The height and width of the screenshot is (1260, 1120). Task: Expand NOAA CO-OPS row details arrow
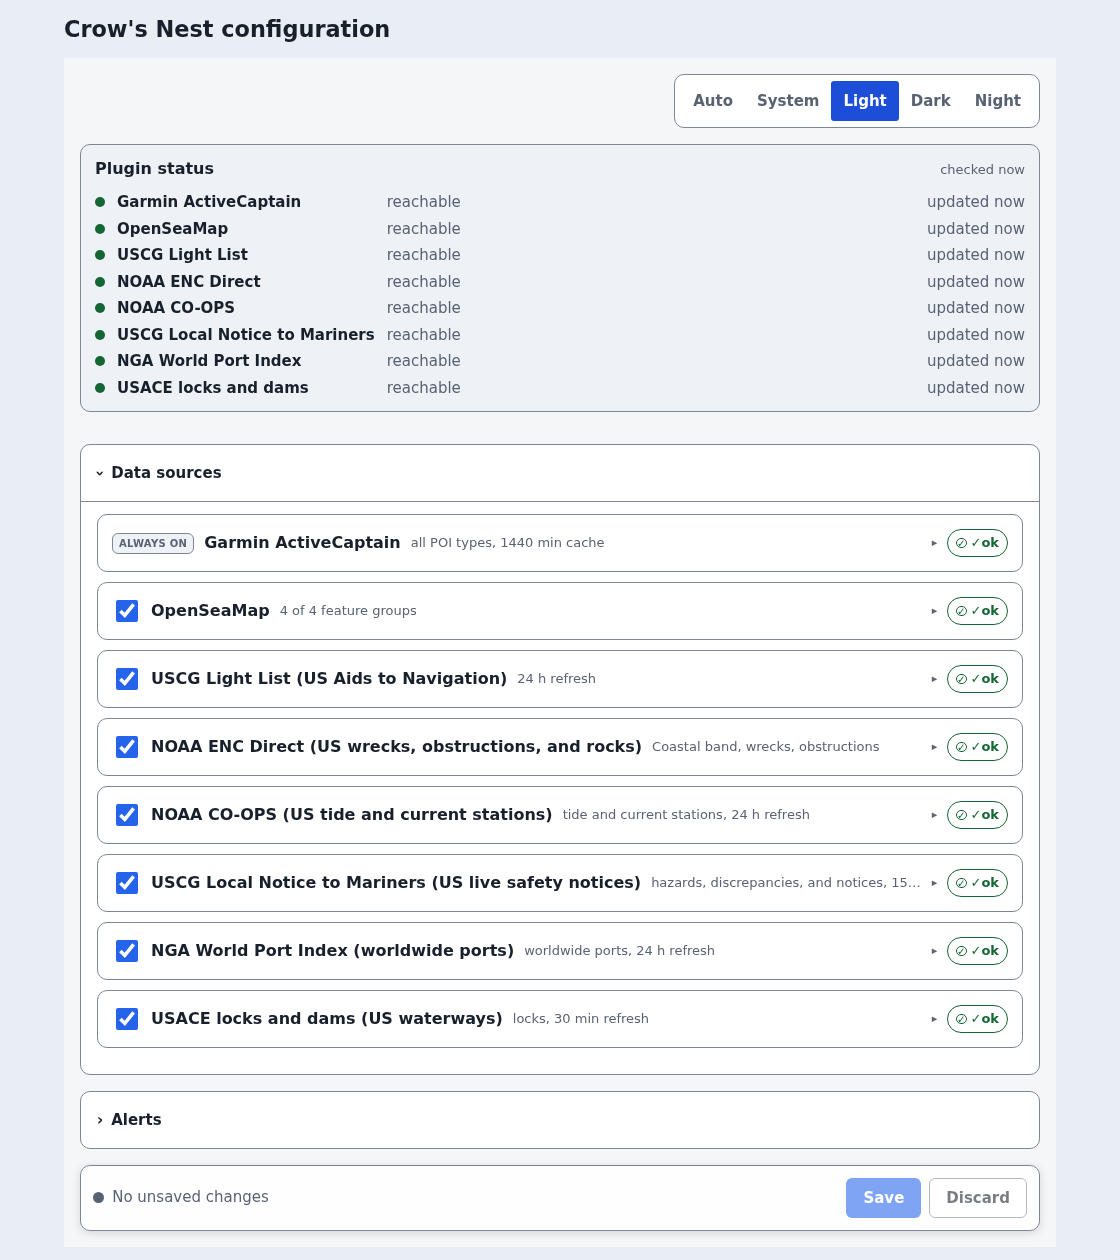[934, 815]
